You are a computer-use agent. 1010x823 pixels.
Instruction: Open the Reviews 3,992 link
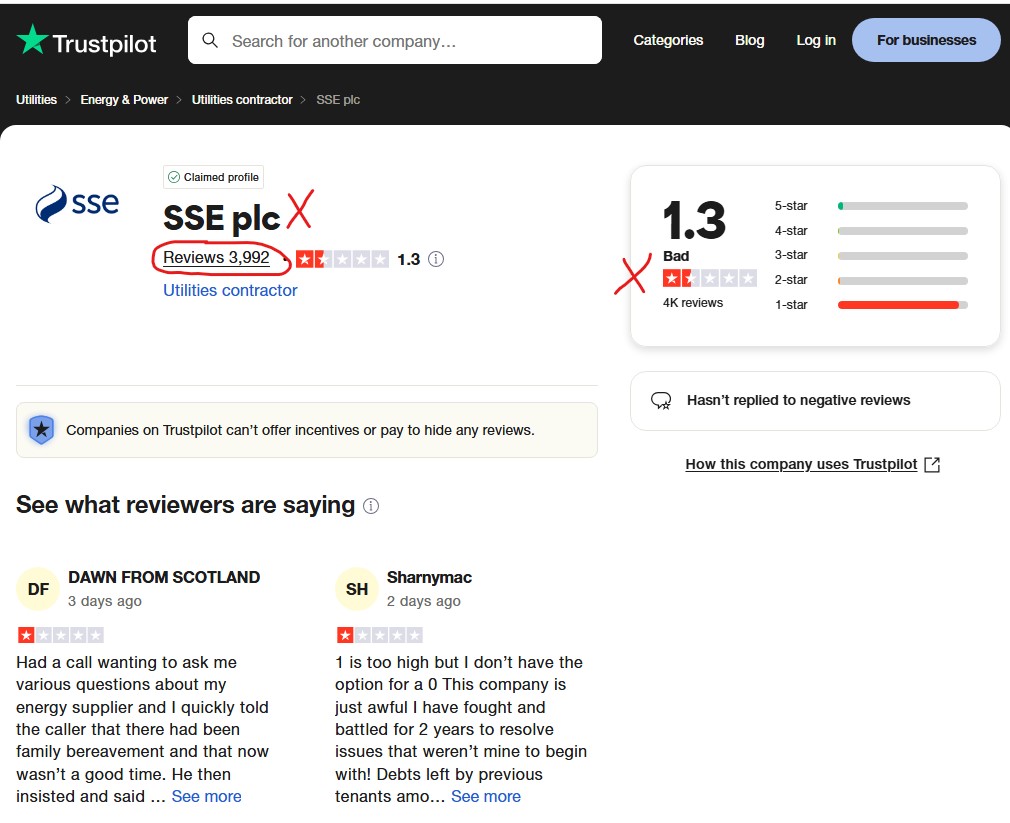tap(216, 258)
